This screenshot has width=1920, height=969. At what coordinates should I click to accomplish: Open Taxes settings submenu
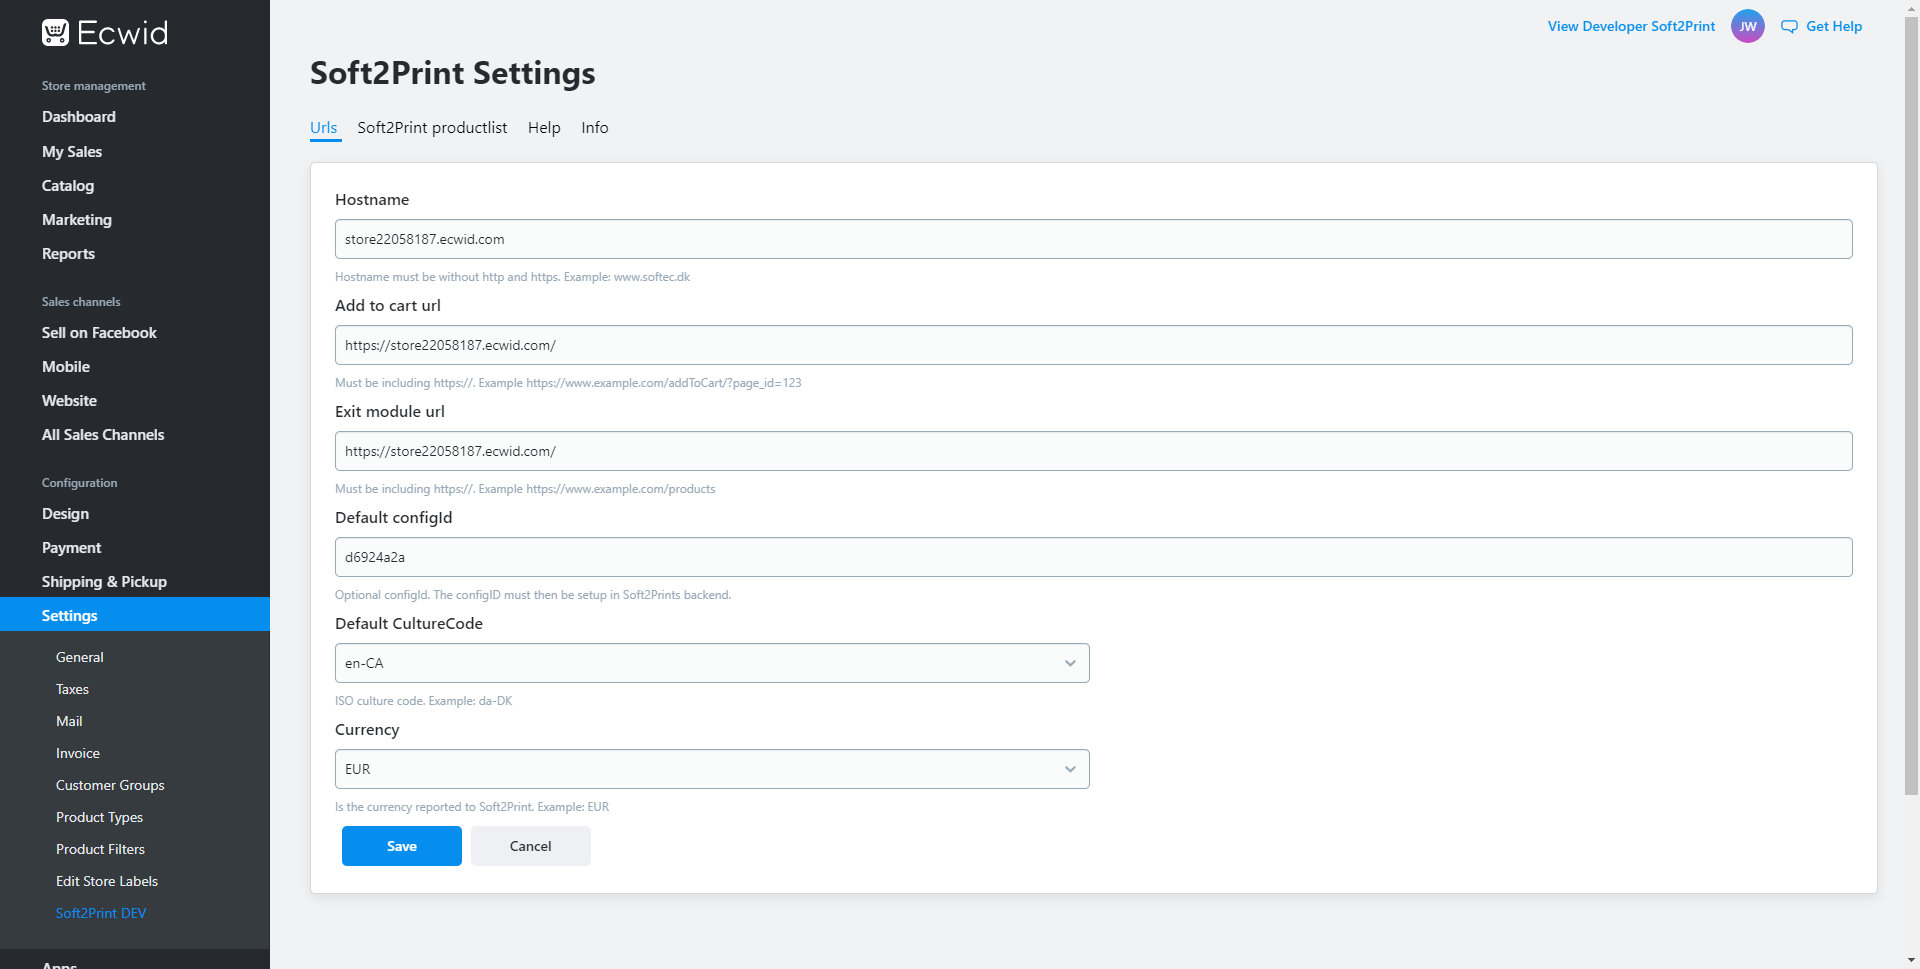[72, 689]
